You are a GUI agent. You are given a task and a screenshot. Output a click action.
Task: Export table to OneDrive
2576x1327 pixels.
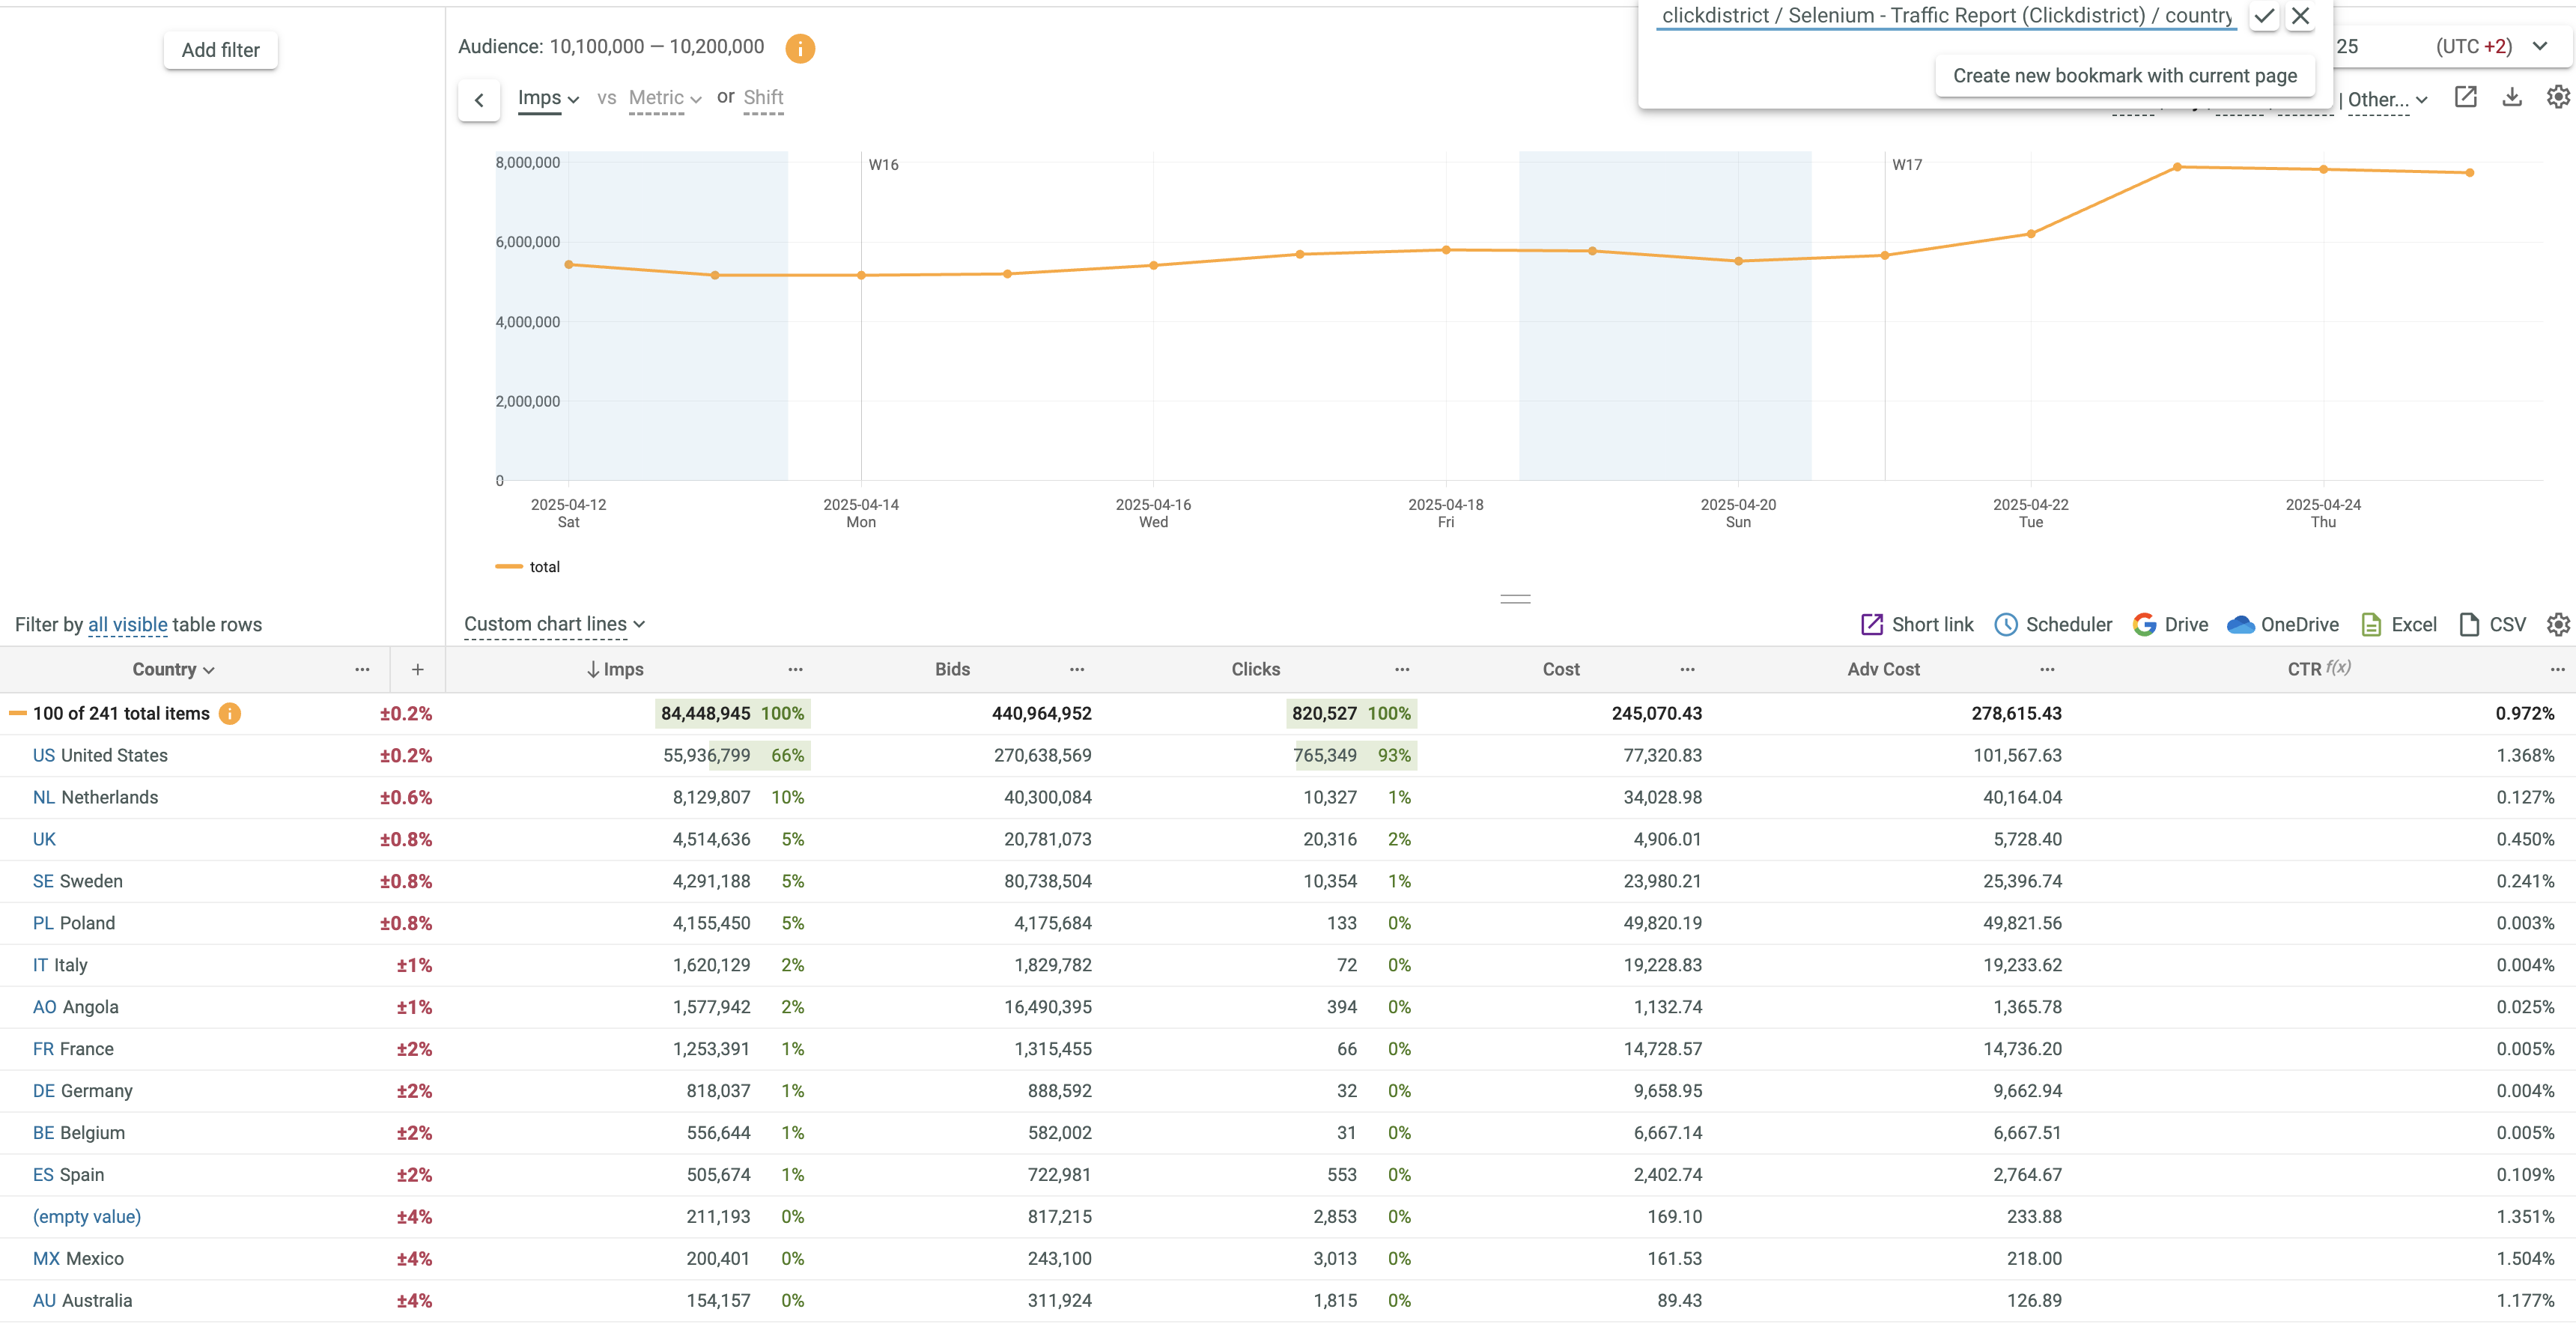coord(2283,625)
